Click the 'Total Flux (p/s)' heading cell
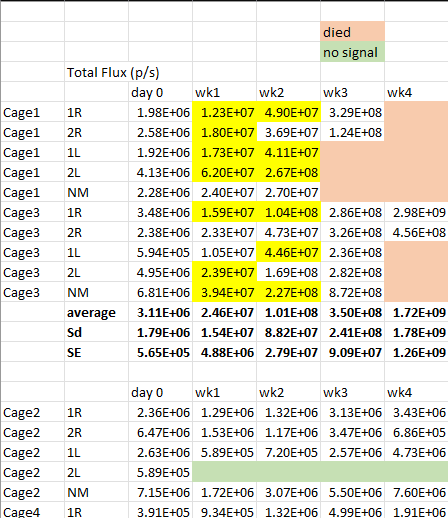The height and width of the screenshot is (518, 448). (x=113, y=72)
